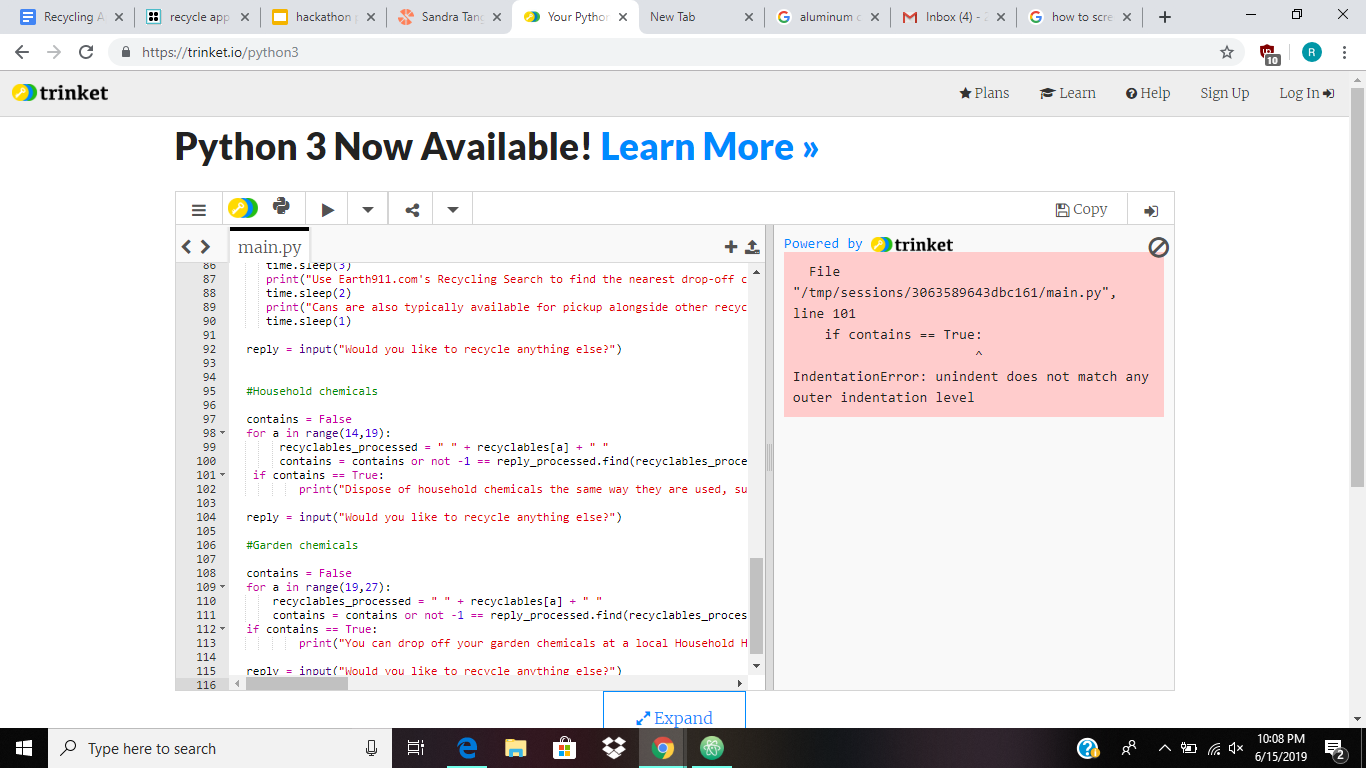Toggle the muted volume icon in system tray

point(1236,748)
